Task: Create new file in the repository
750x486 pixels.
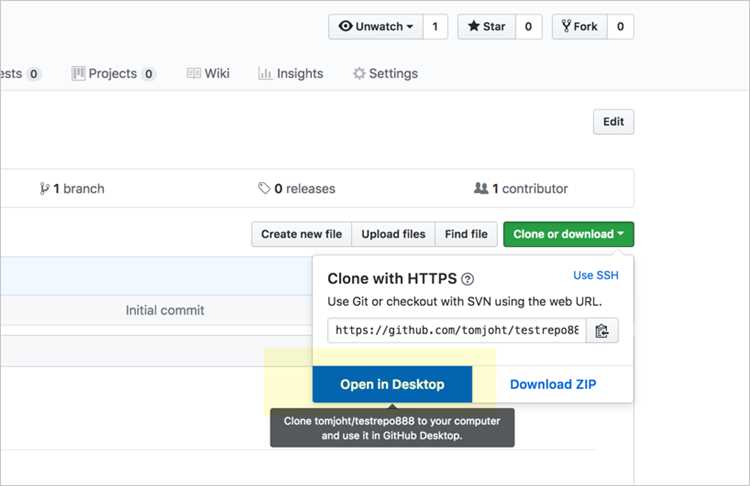Action: [x=301, y=234]
